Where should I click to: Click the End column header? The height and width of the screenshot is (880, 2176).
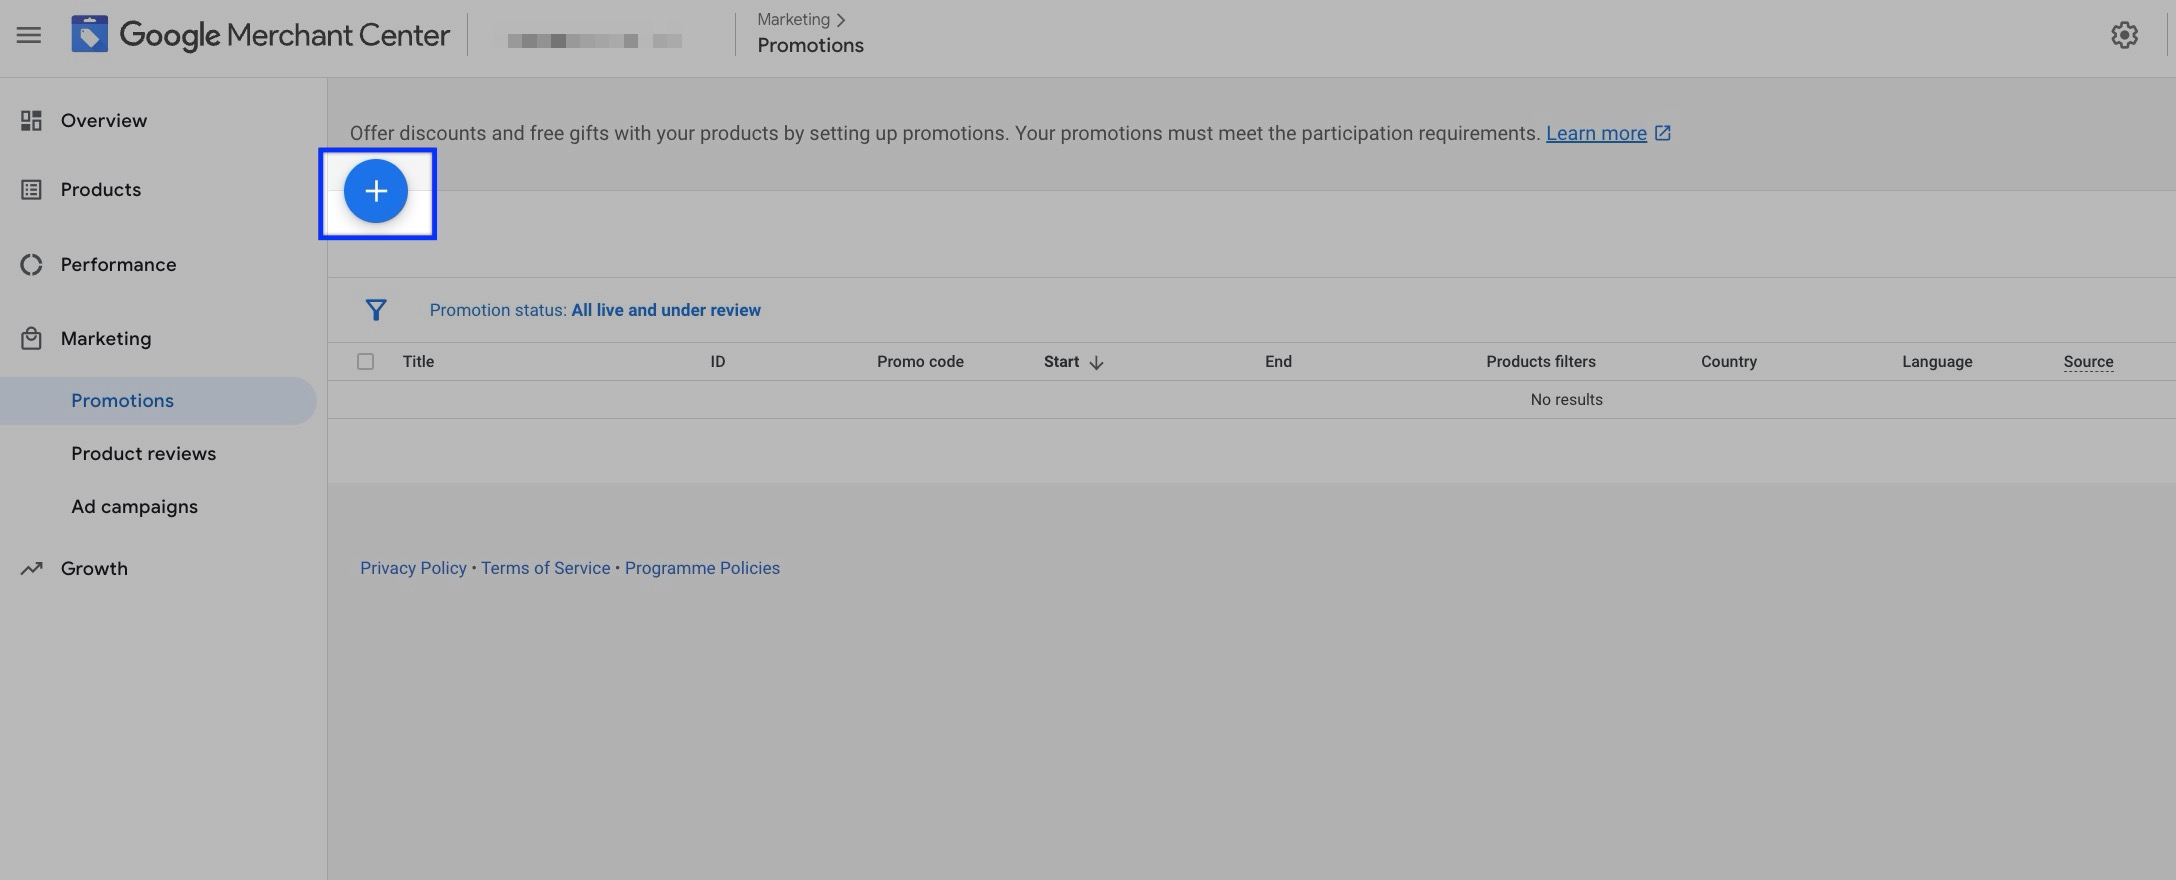pos(1278,362)
